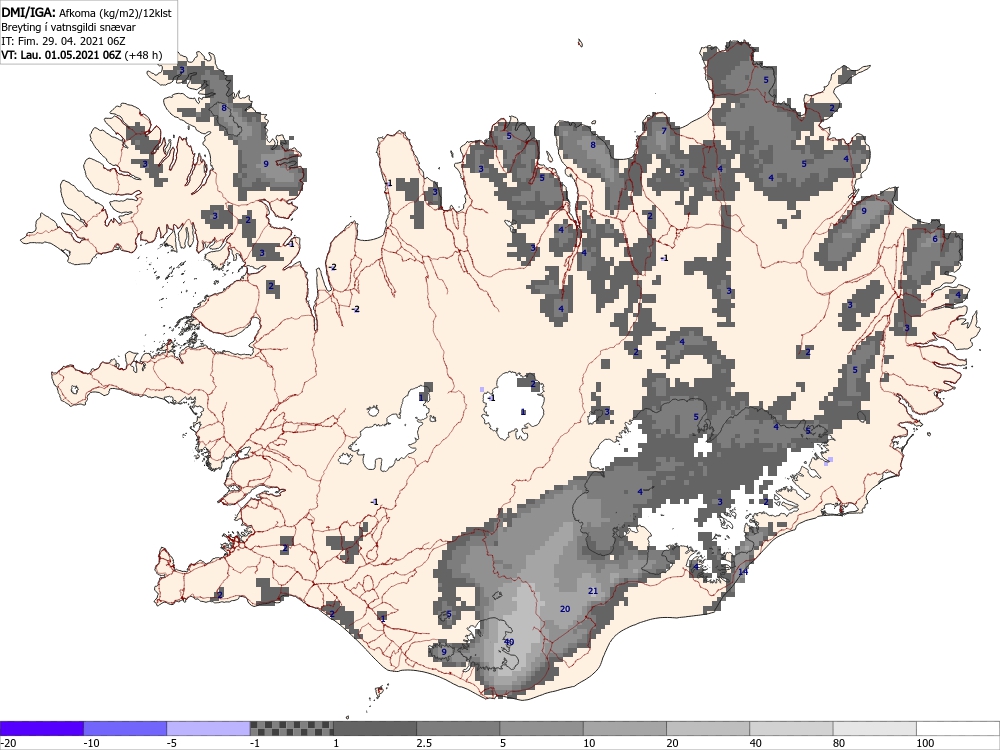Select the very pale 80 to 100 legend swatch

(874, 728)
